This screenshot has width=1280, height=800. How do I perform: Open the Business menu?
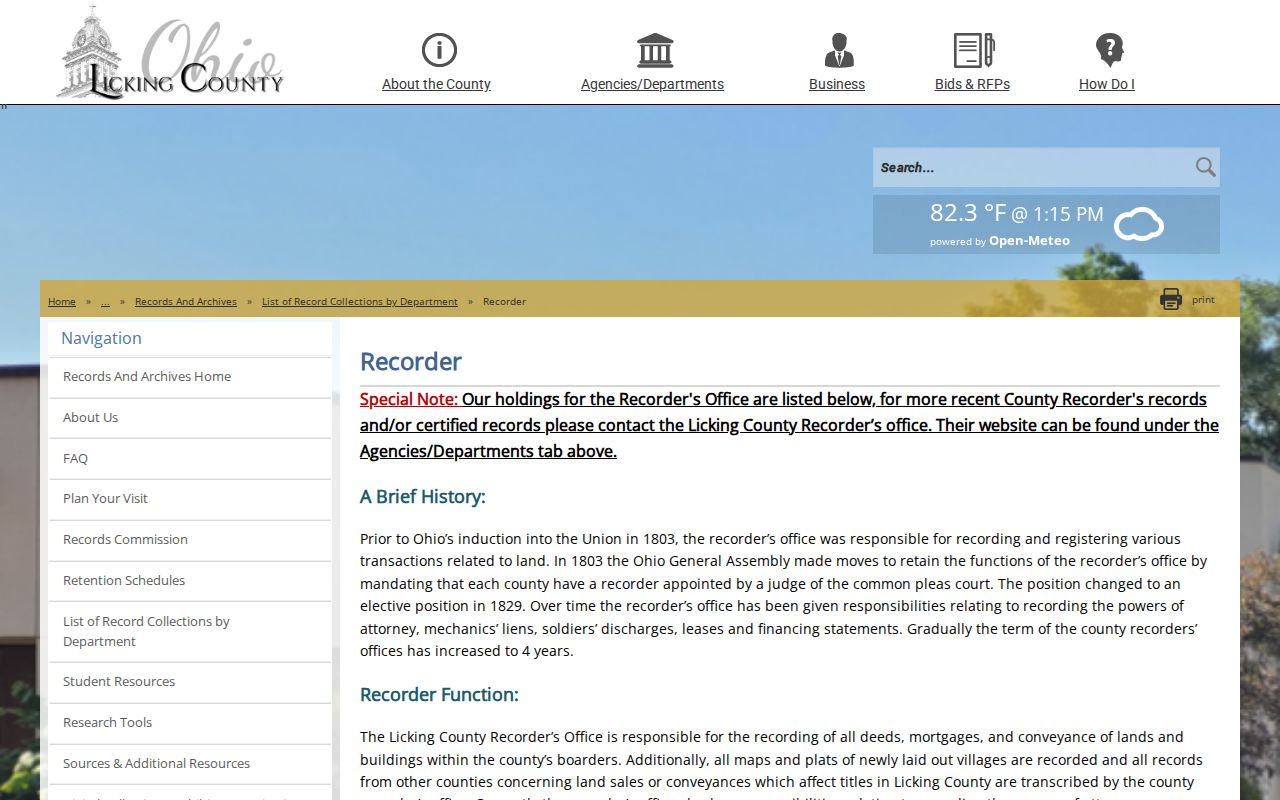pyautogui.click(x=837, y=84)
